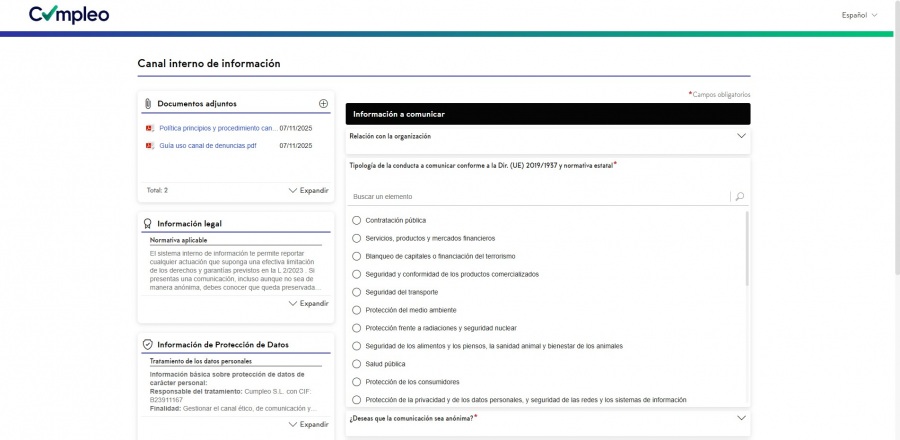The width and height of the screenshot is (900, 440).
Task: Choose the Salud pública radio option
Action: pos(356,364)
